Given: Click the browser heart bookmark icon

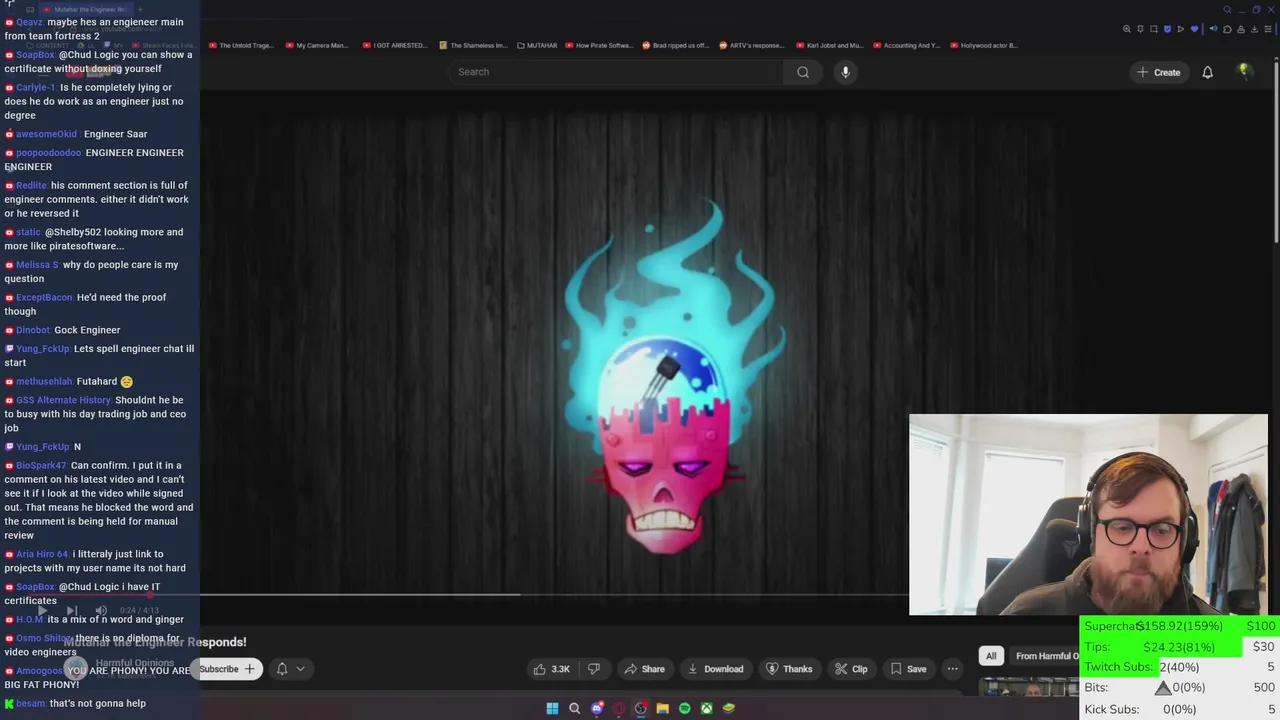Looking at the screenshot, I should [1194, 29].
